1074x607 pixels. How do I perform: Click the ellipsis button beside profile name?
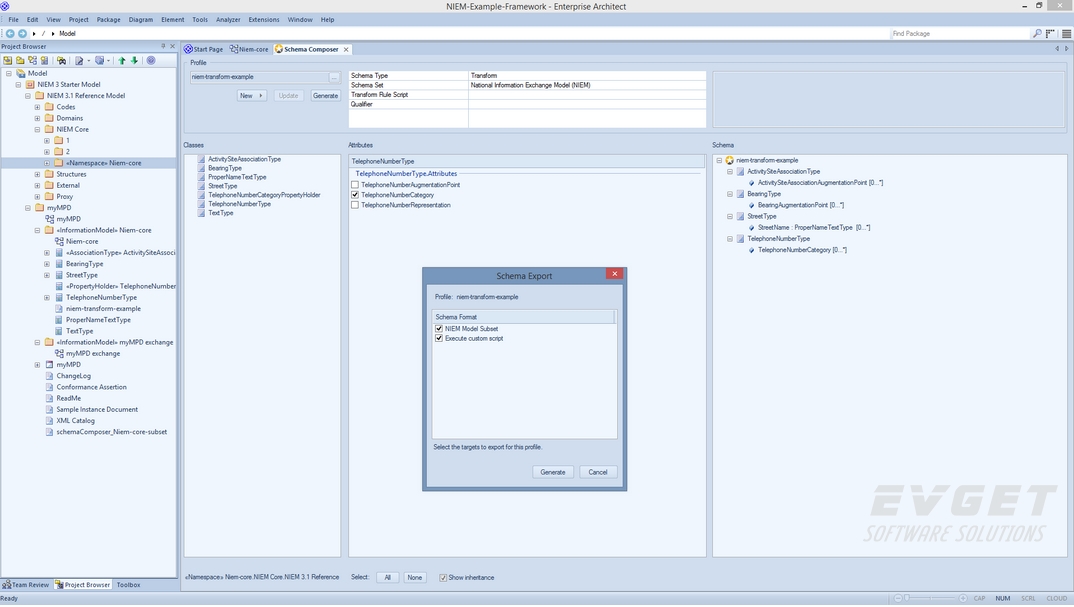coord(334,77)
